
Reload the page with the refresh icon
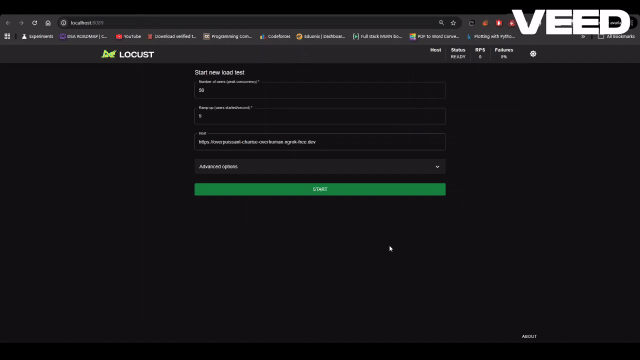pos(35,23)
